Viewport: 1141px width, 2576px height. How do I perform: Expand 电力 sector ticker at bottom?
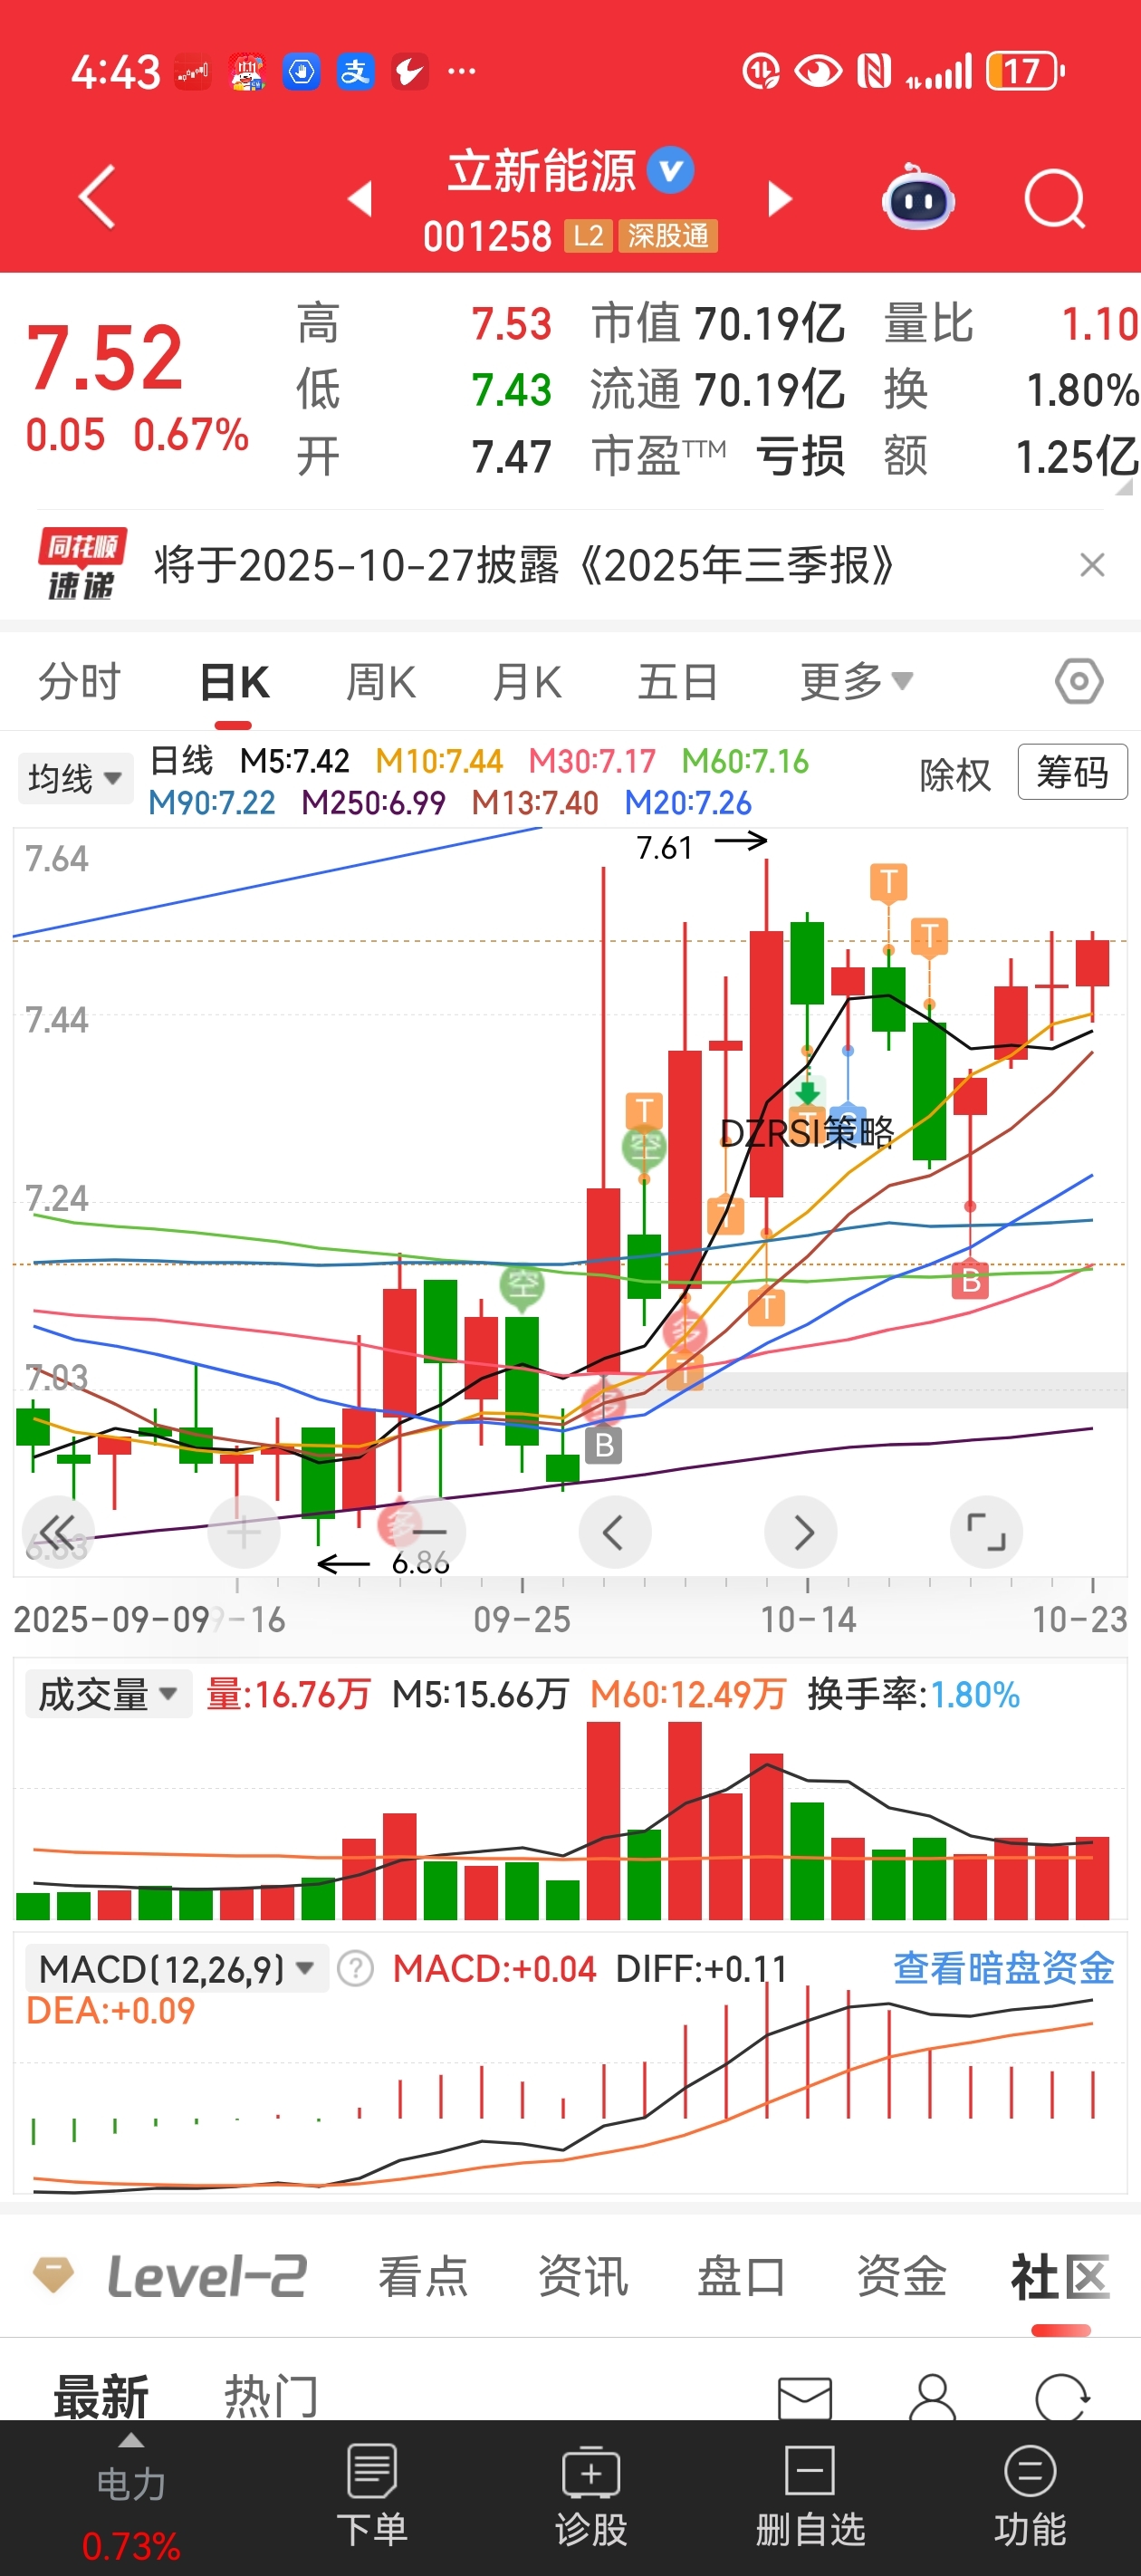coord(131,2495)
